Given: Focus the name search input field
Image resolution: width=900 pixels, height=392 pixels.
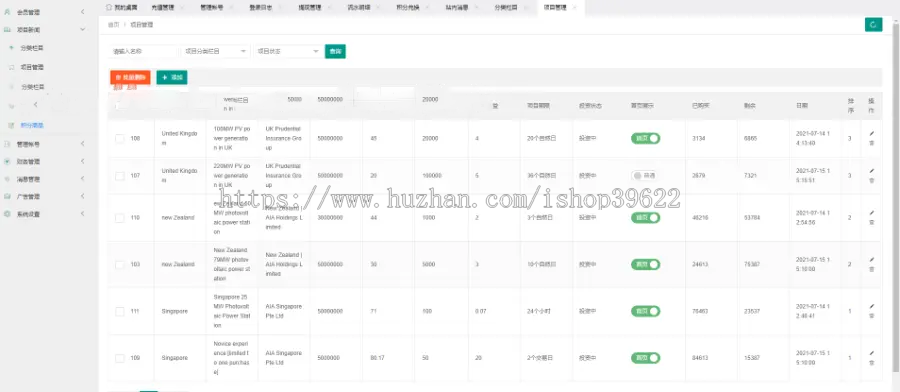Looking at the screenshot, I should (x=143, y=51).
